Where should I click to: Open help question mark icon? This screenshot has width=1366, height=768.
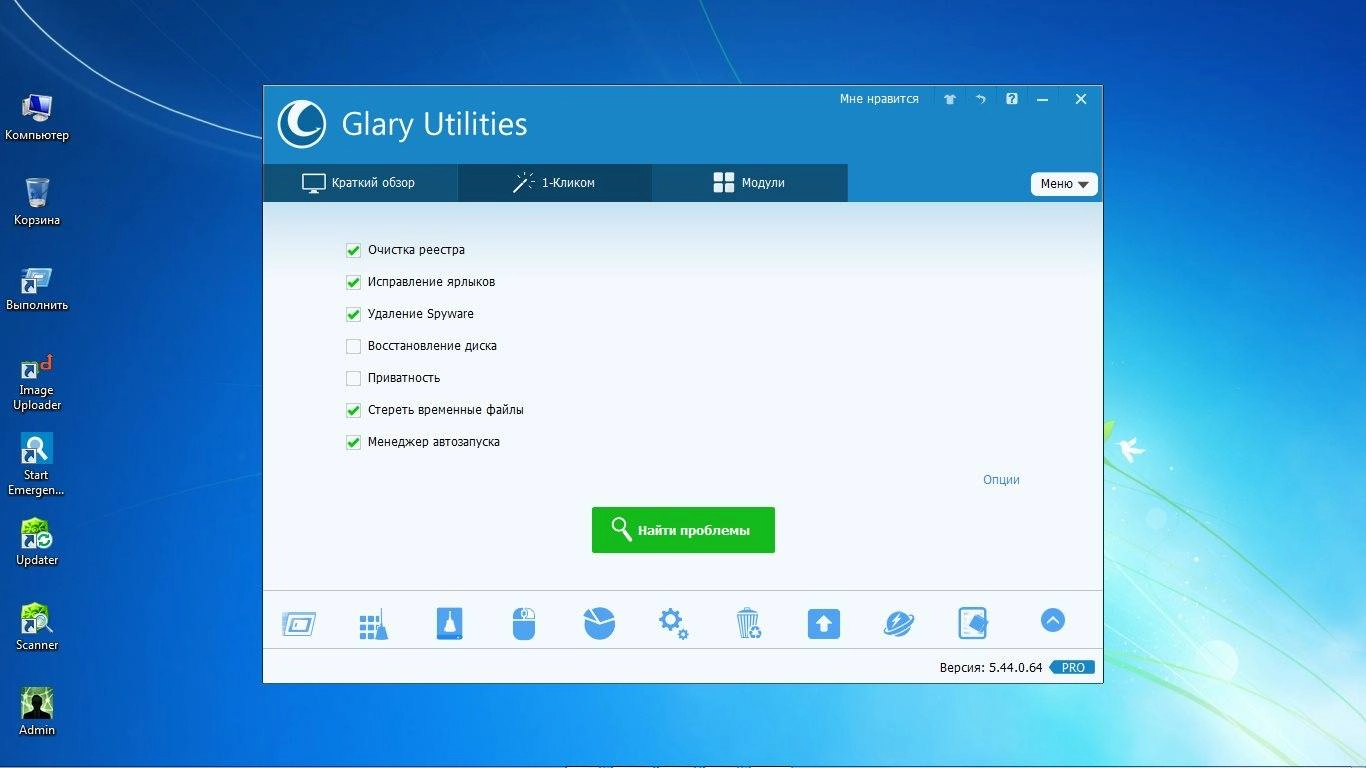pyautogui.click(x=1012, y=99)
